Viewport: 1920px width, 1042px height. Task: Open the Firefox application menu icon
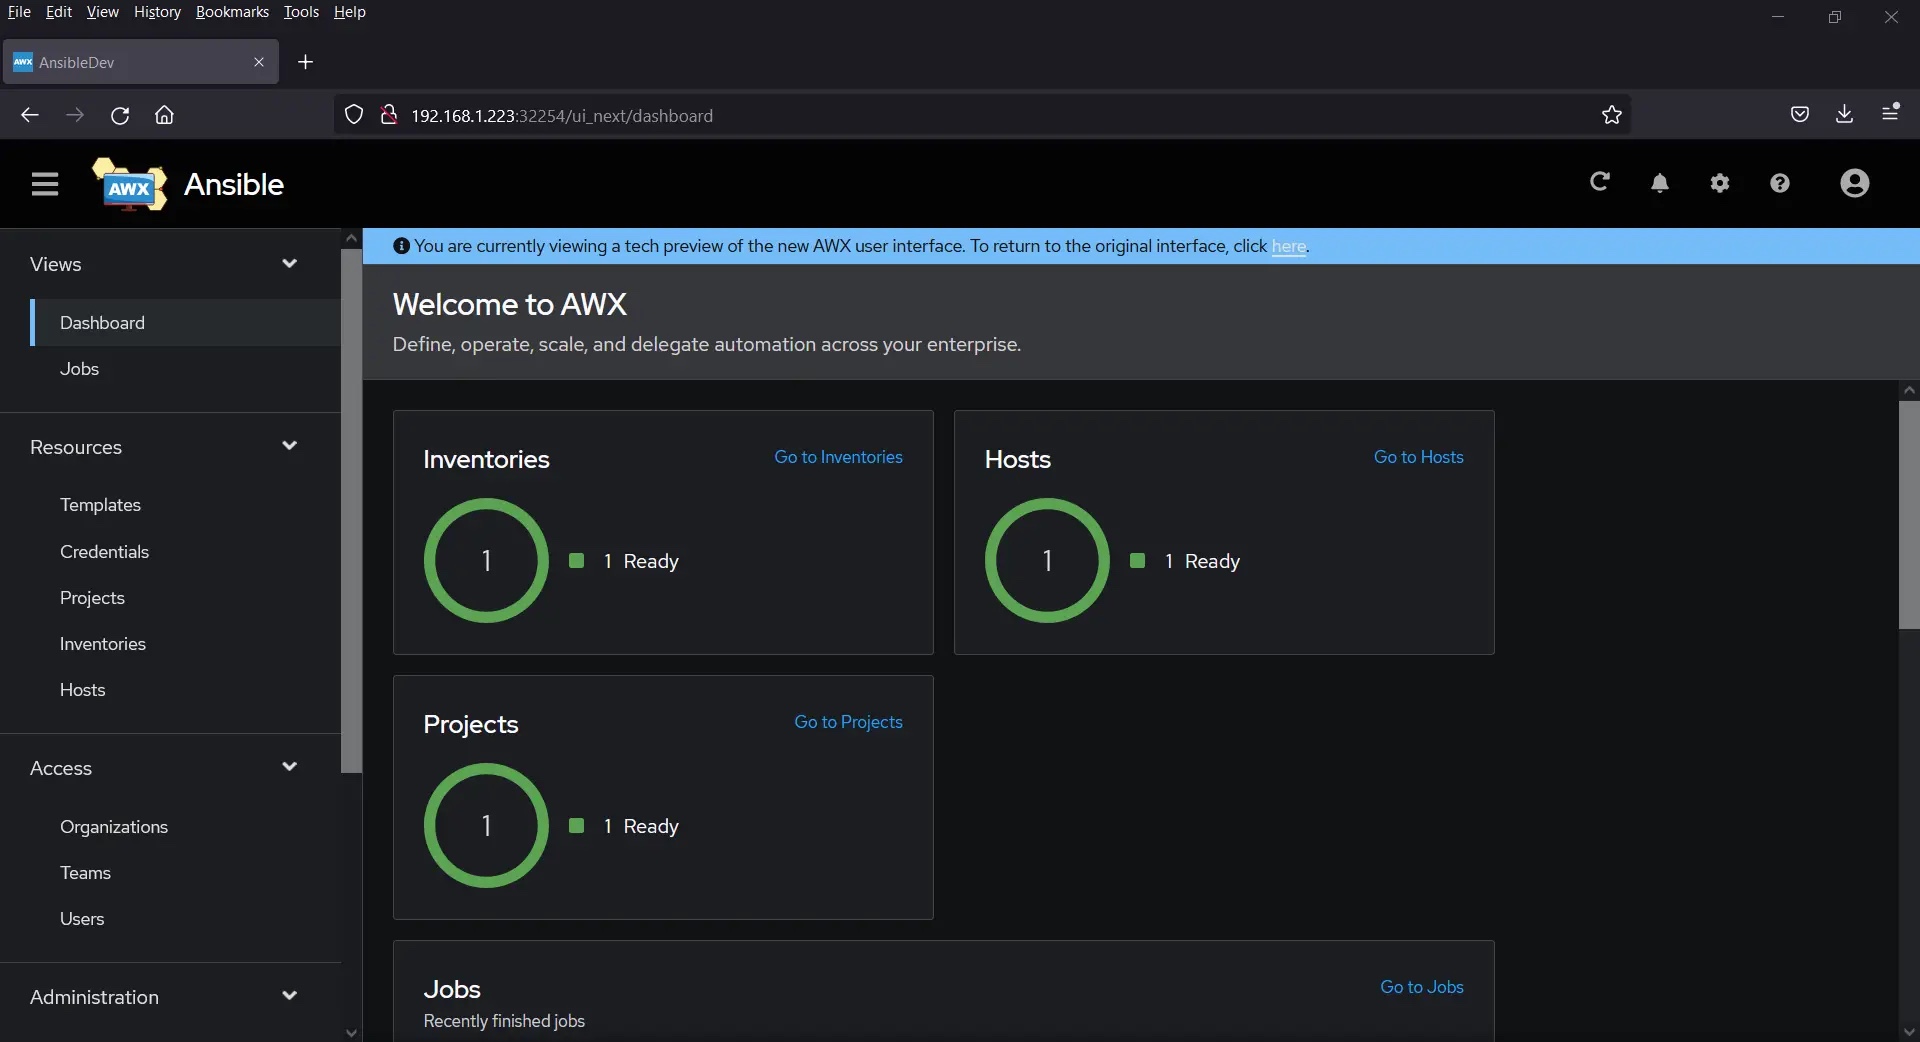tap(1892, 114)
